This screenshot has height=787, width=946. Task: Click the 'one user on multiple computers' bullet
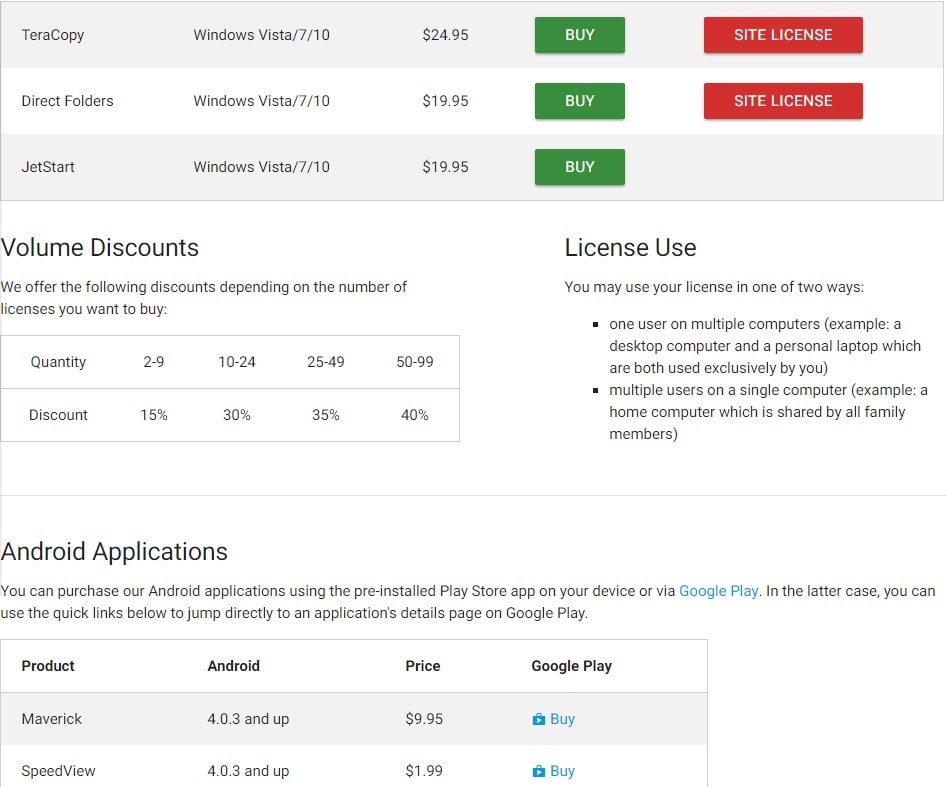click(764, 346)
